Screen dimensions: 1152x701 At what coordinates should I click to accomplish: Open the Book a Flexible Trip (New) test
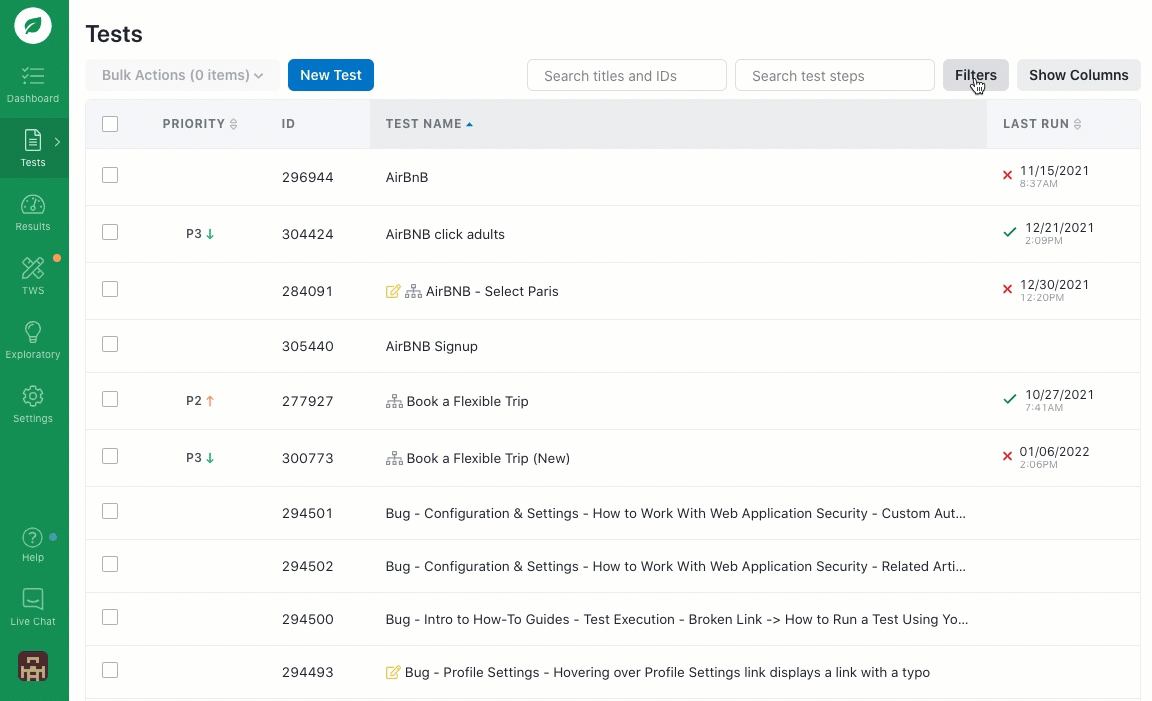489,458
